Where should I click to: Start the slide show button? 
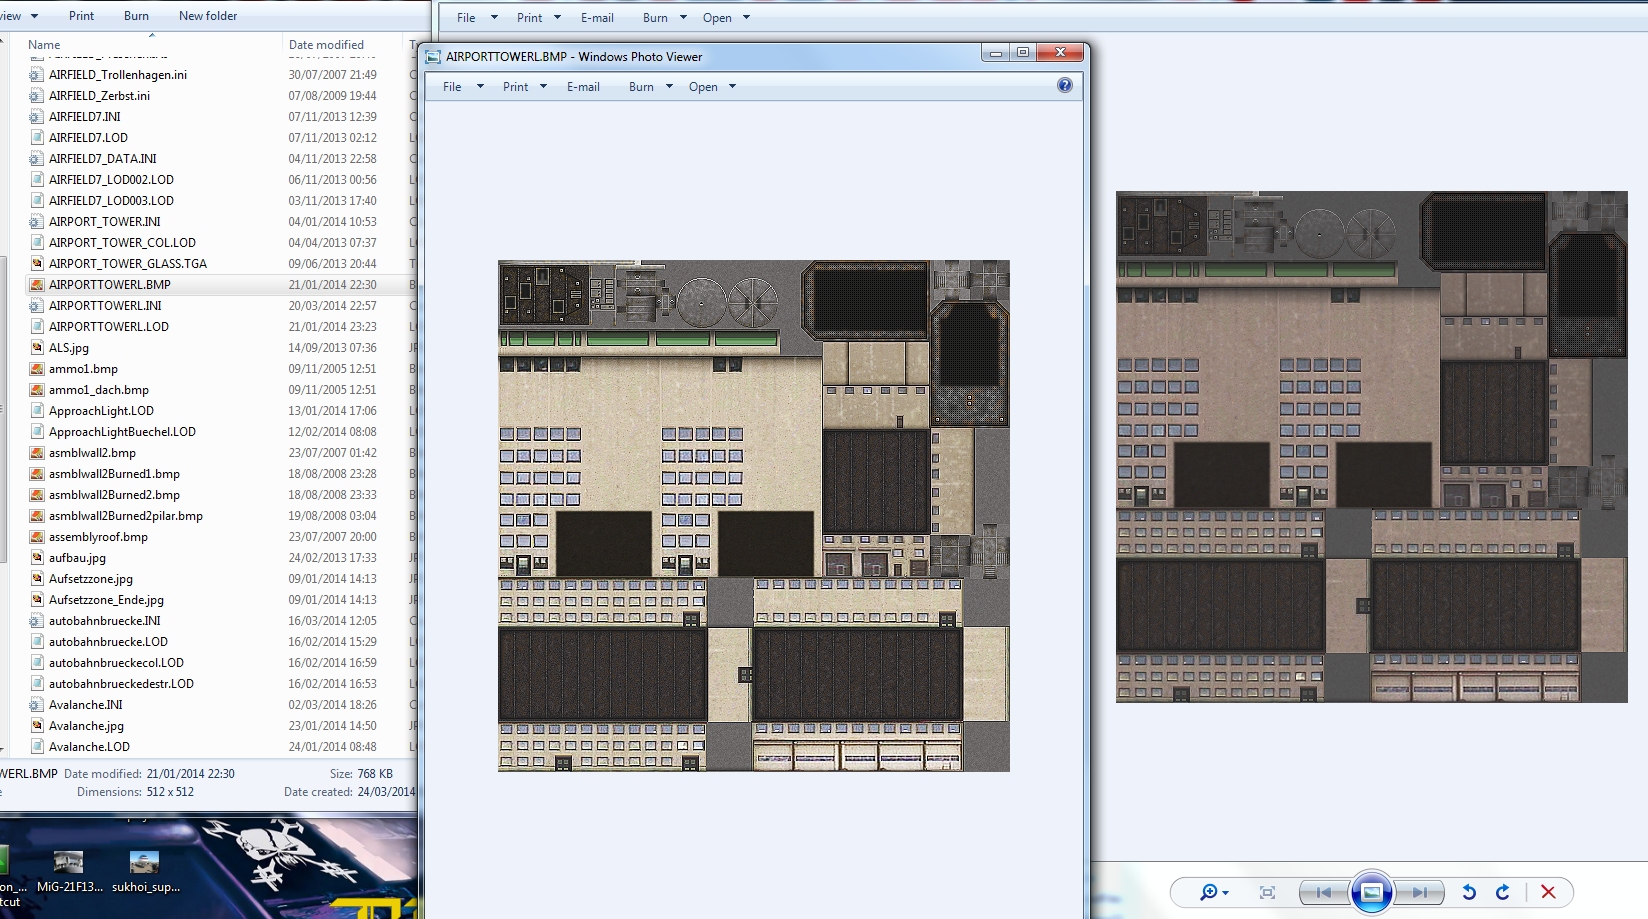pos(1371,892)
